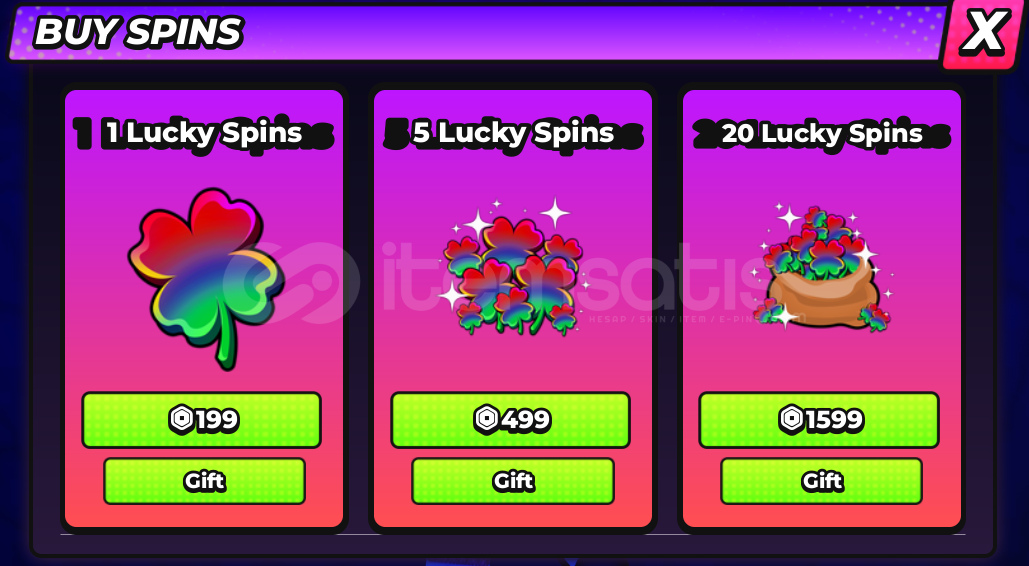Click the 1 Lucky Spins title
Viewport: 1029px width, 566px height.
coord(204,133)
